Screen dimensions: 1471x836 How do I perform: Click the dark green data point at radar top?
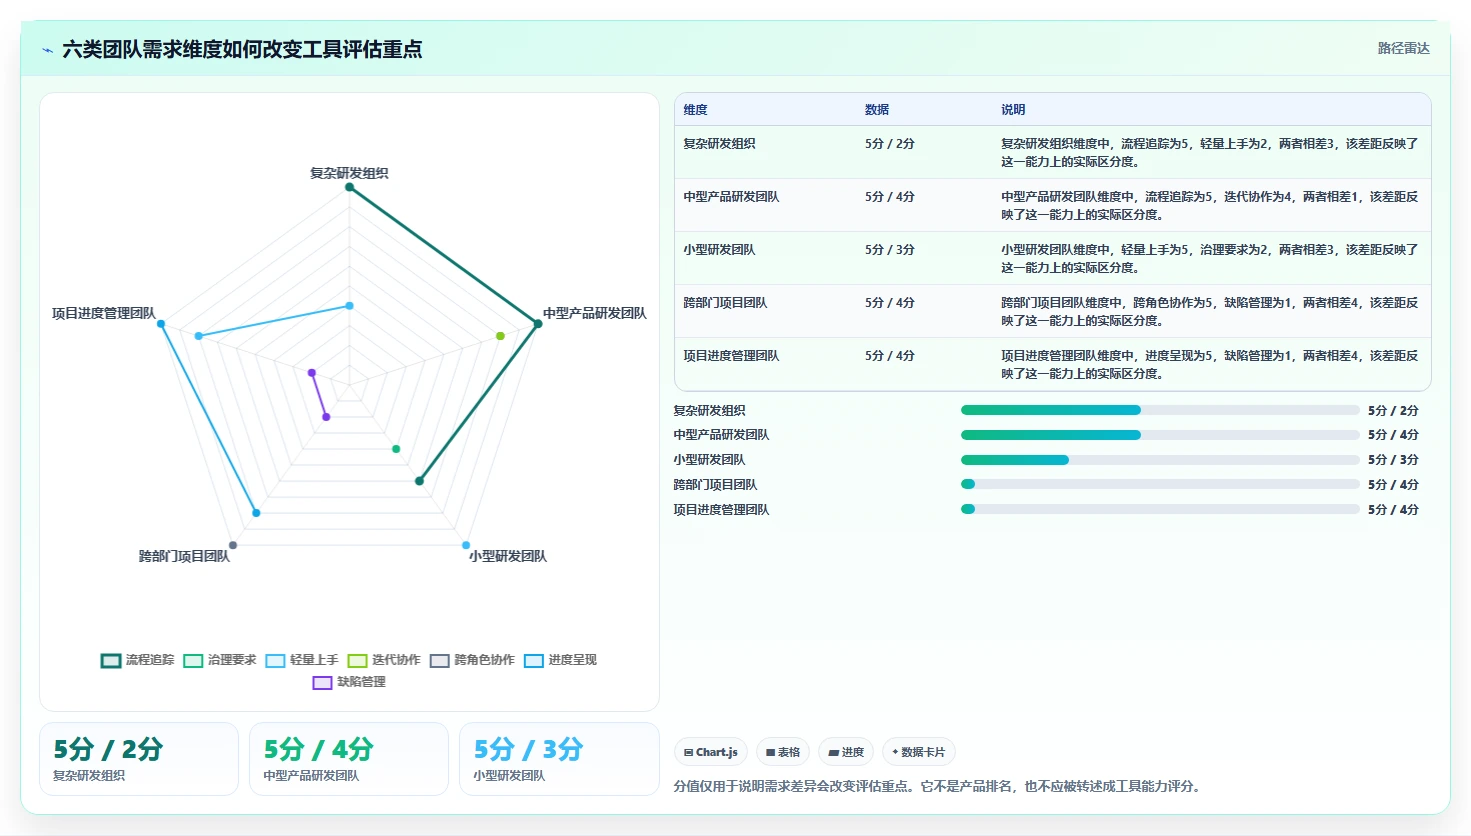pos(349,186)
